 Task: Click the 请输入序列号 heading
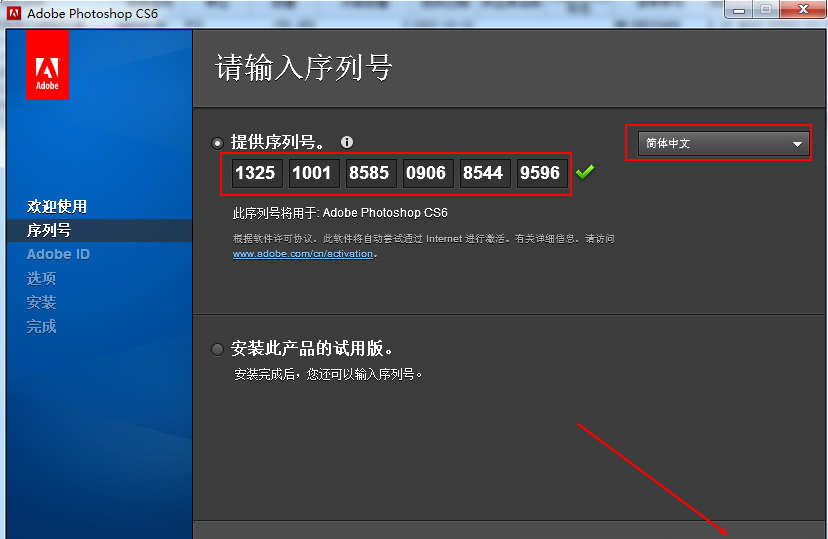304,68
